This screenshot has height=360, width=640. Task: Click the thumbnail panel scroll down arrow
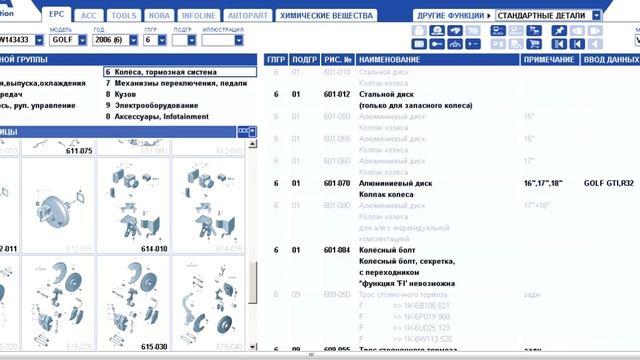253,347
